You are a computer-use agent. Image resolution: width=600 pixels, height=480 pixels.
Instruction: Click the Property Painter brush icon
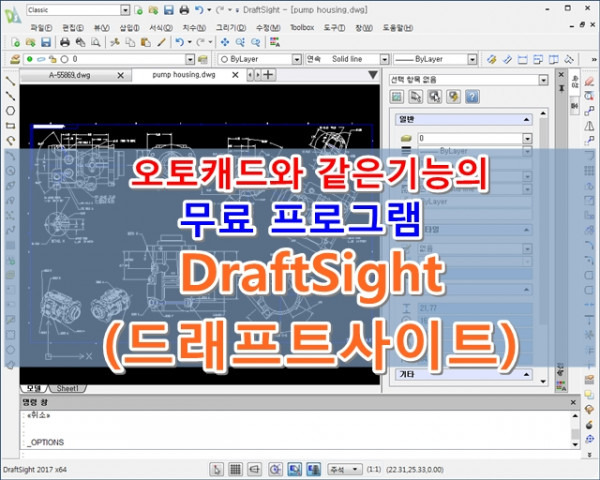[161, 42]
